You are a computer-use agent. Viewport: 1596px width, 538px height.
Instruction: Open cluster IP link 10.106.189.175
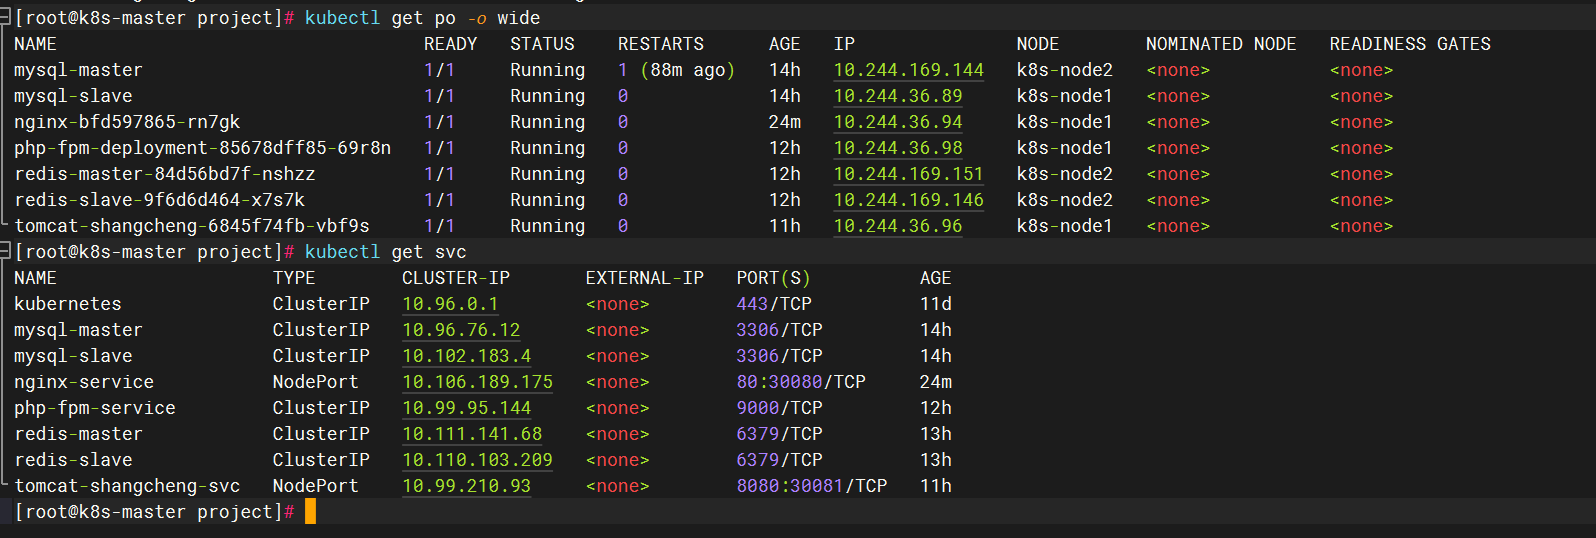[477, 382]
